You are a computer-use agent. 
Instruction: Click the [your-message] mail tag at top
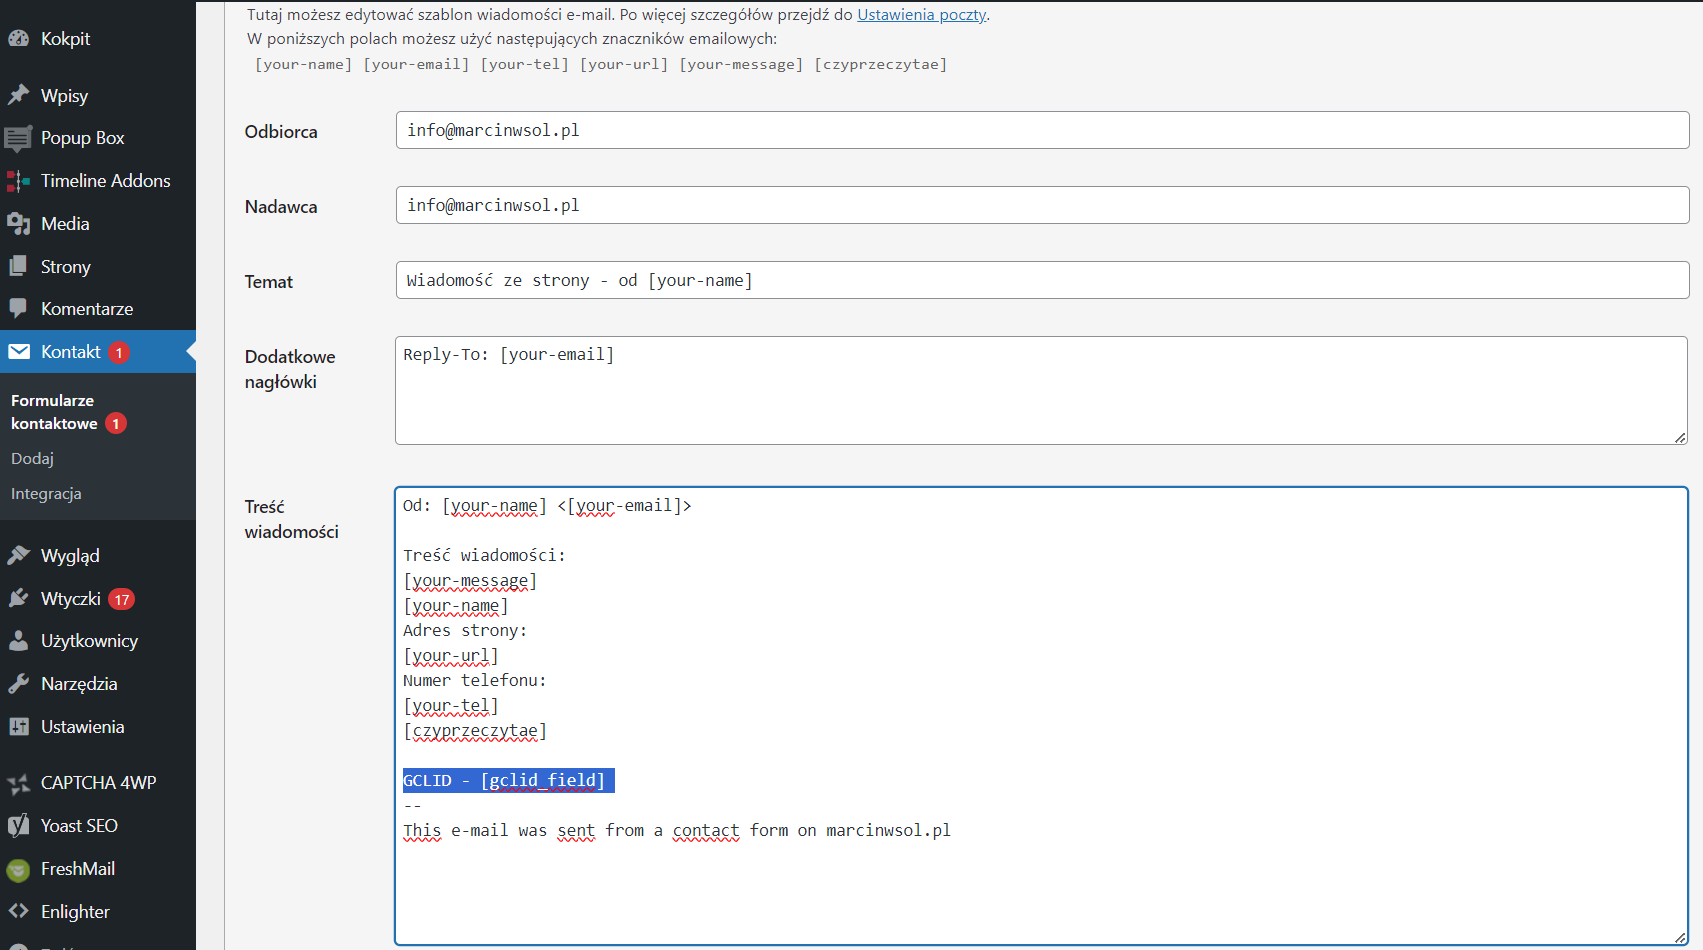[741, 64]
